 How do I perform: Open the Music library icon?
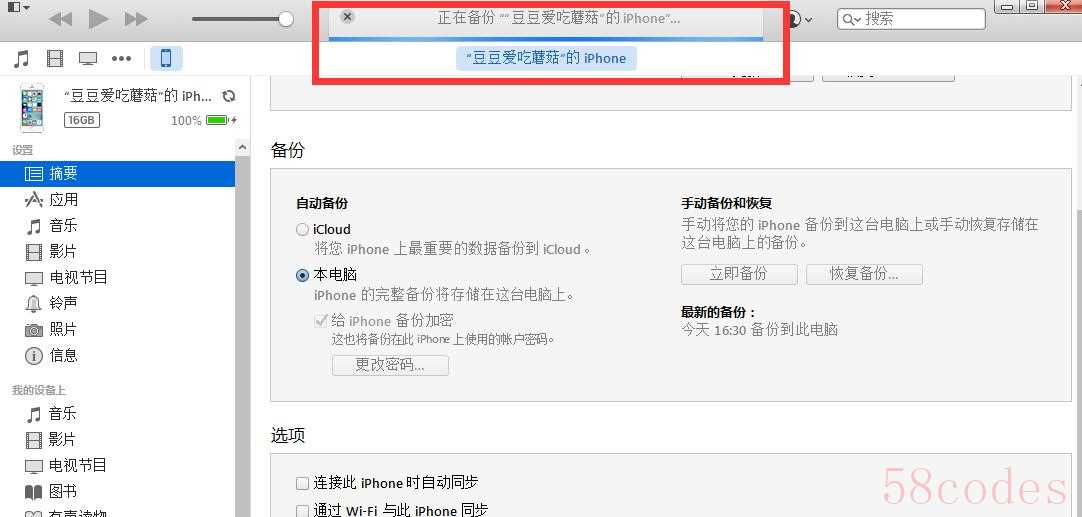click(x=22, y=59)
